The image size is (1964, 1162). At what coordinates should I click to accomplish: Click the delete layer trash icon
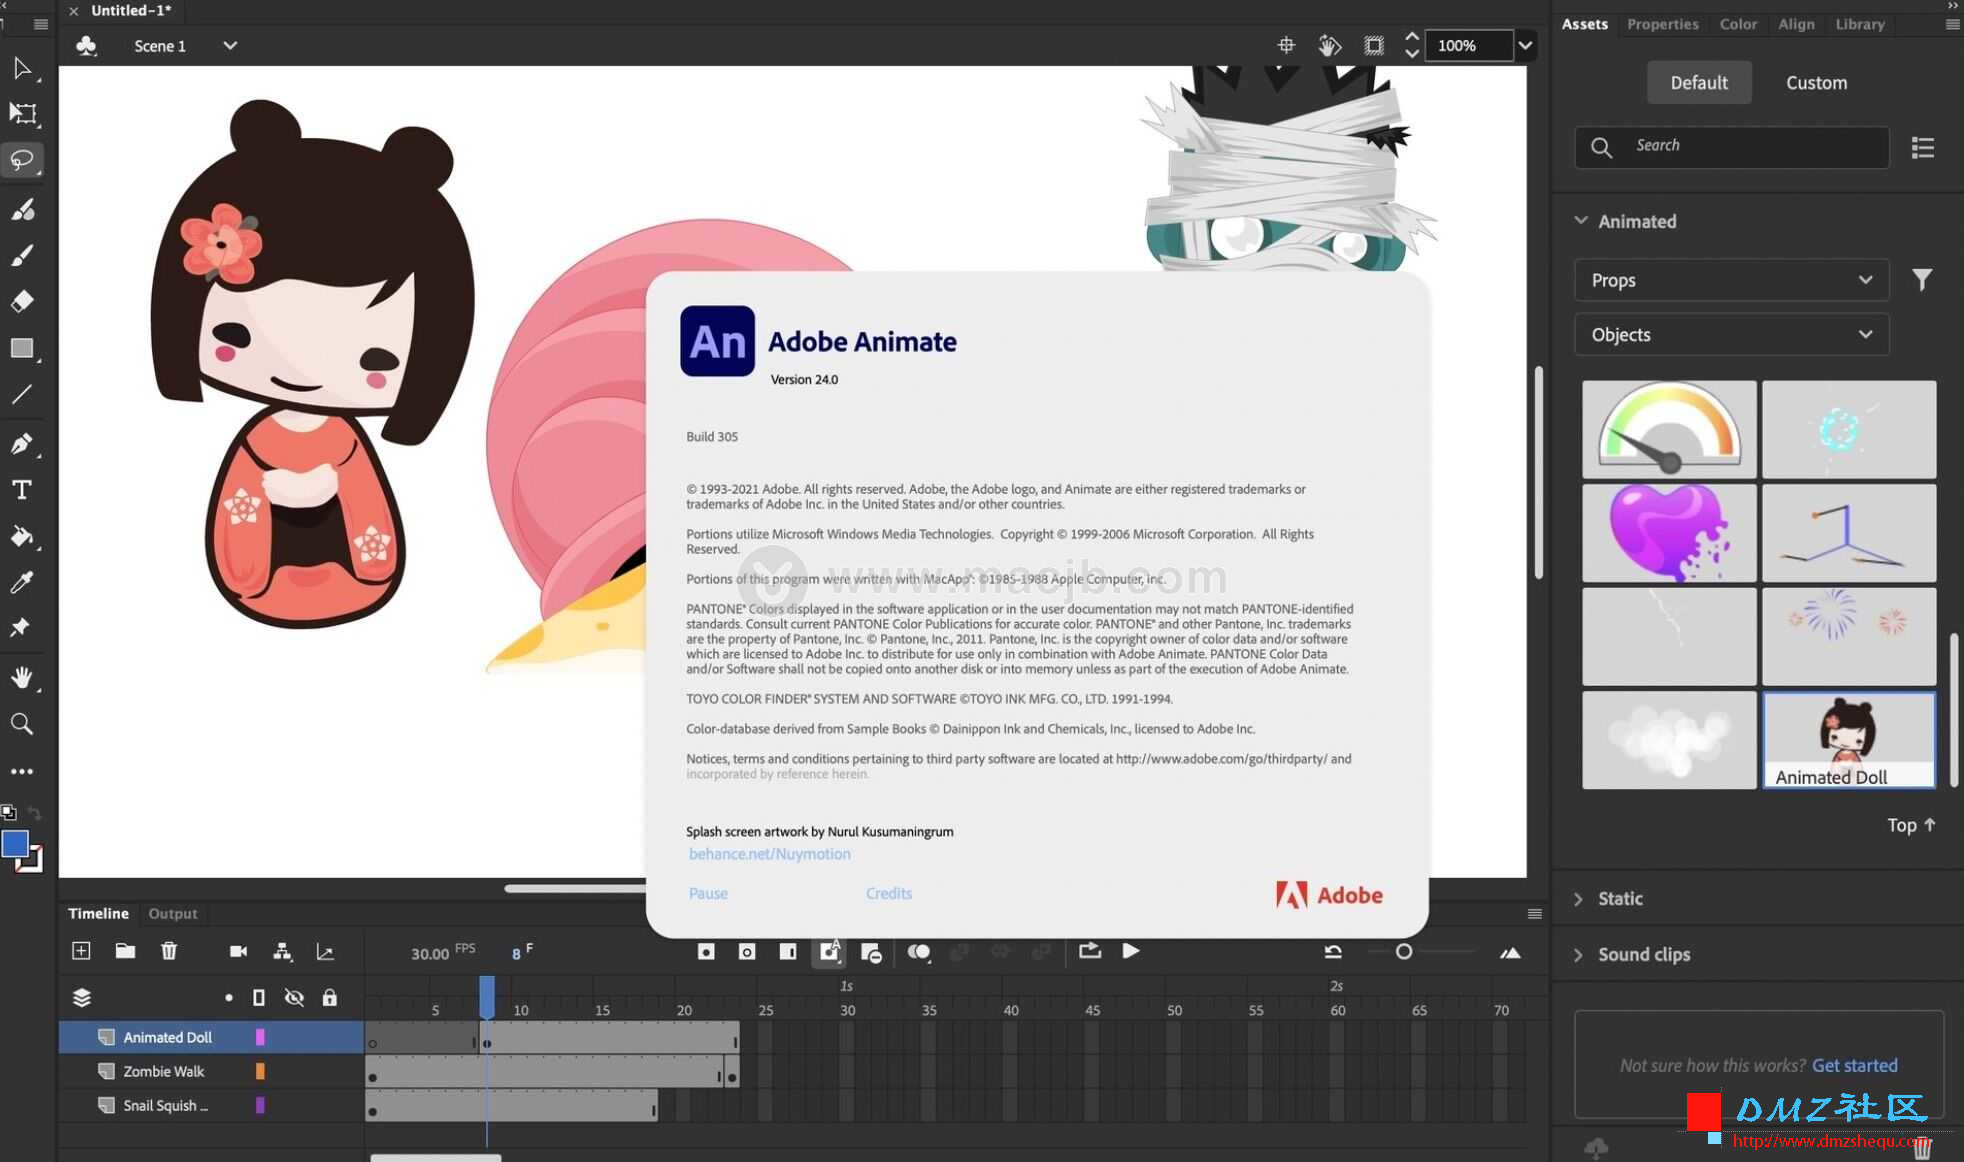coord(169,951)
